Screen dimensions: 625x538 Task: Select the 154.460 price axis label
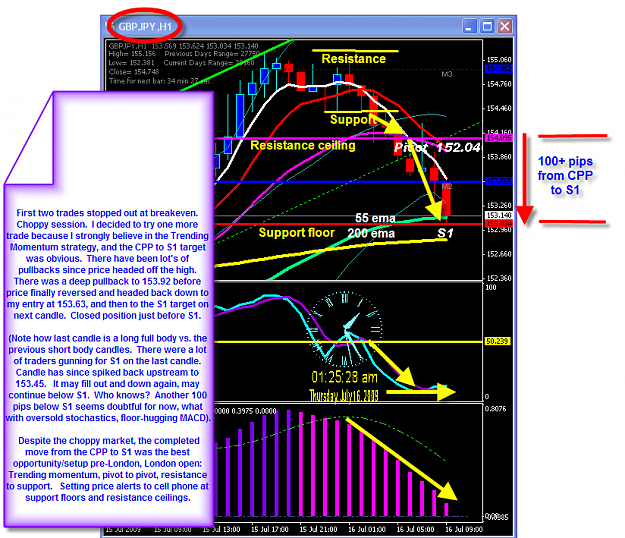coord(499,108)
